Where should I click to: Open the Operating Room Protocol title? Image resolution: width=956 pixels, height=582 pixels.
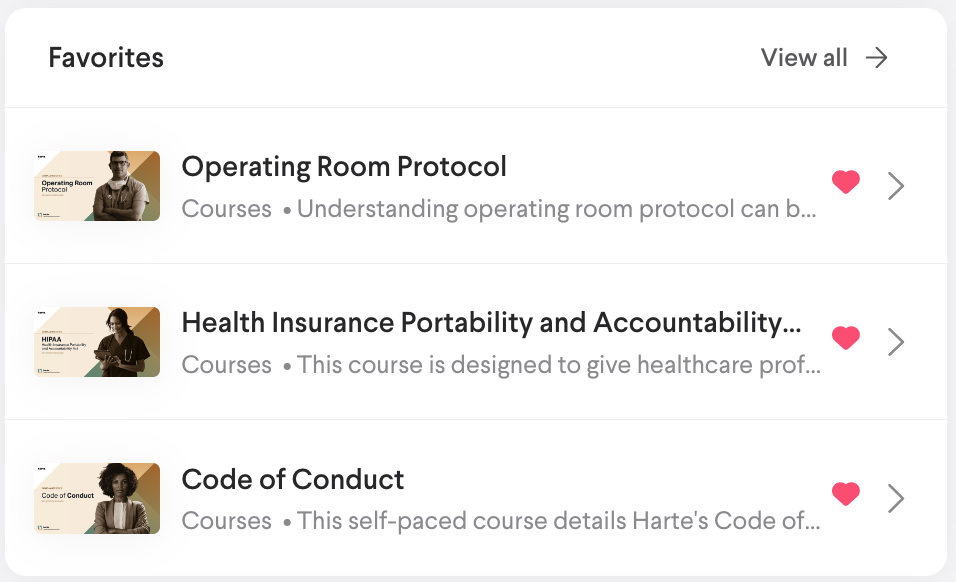(344, 166)
